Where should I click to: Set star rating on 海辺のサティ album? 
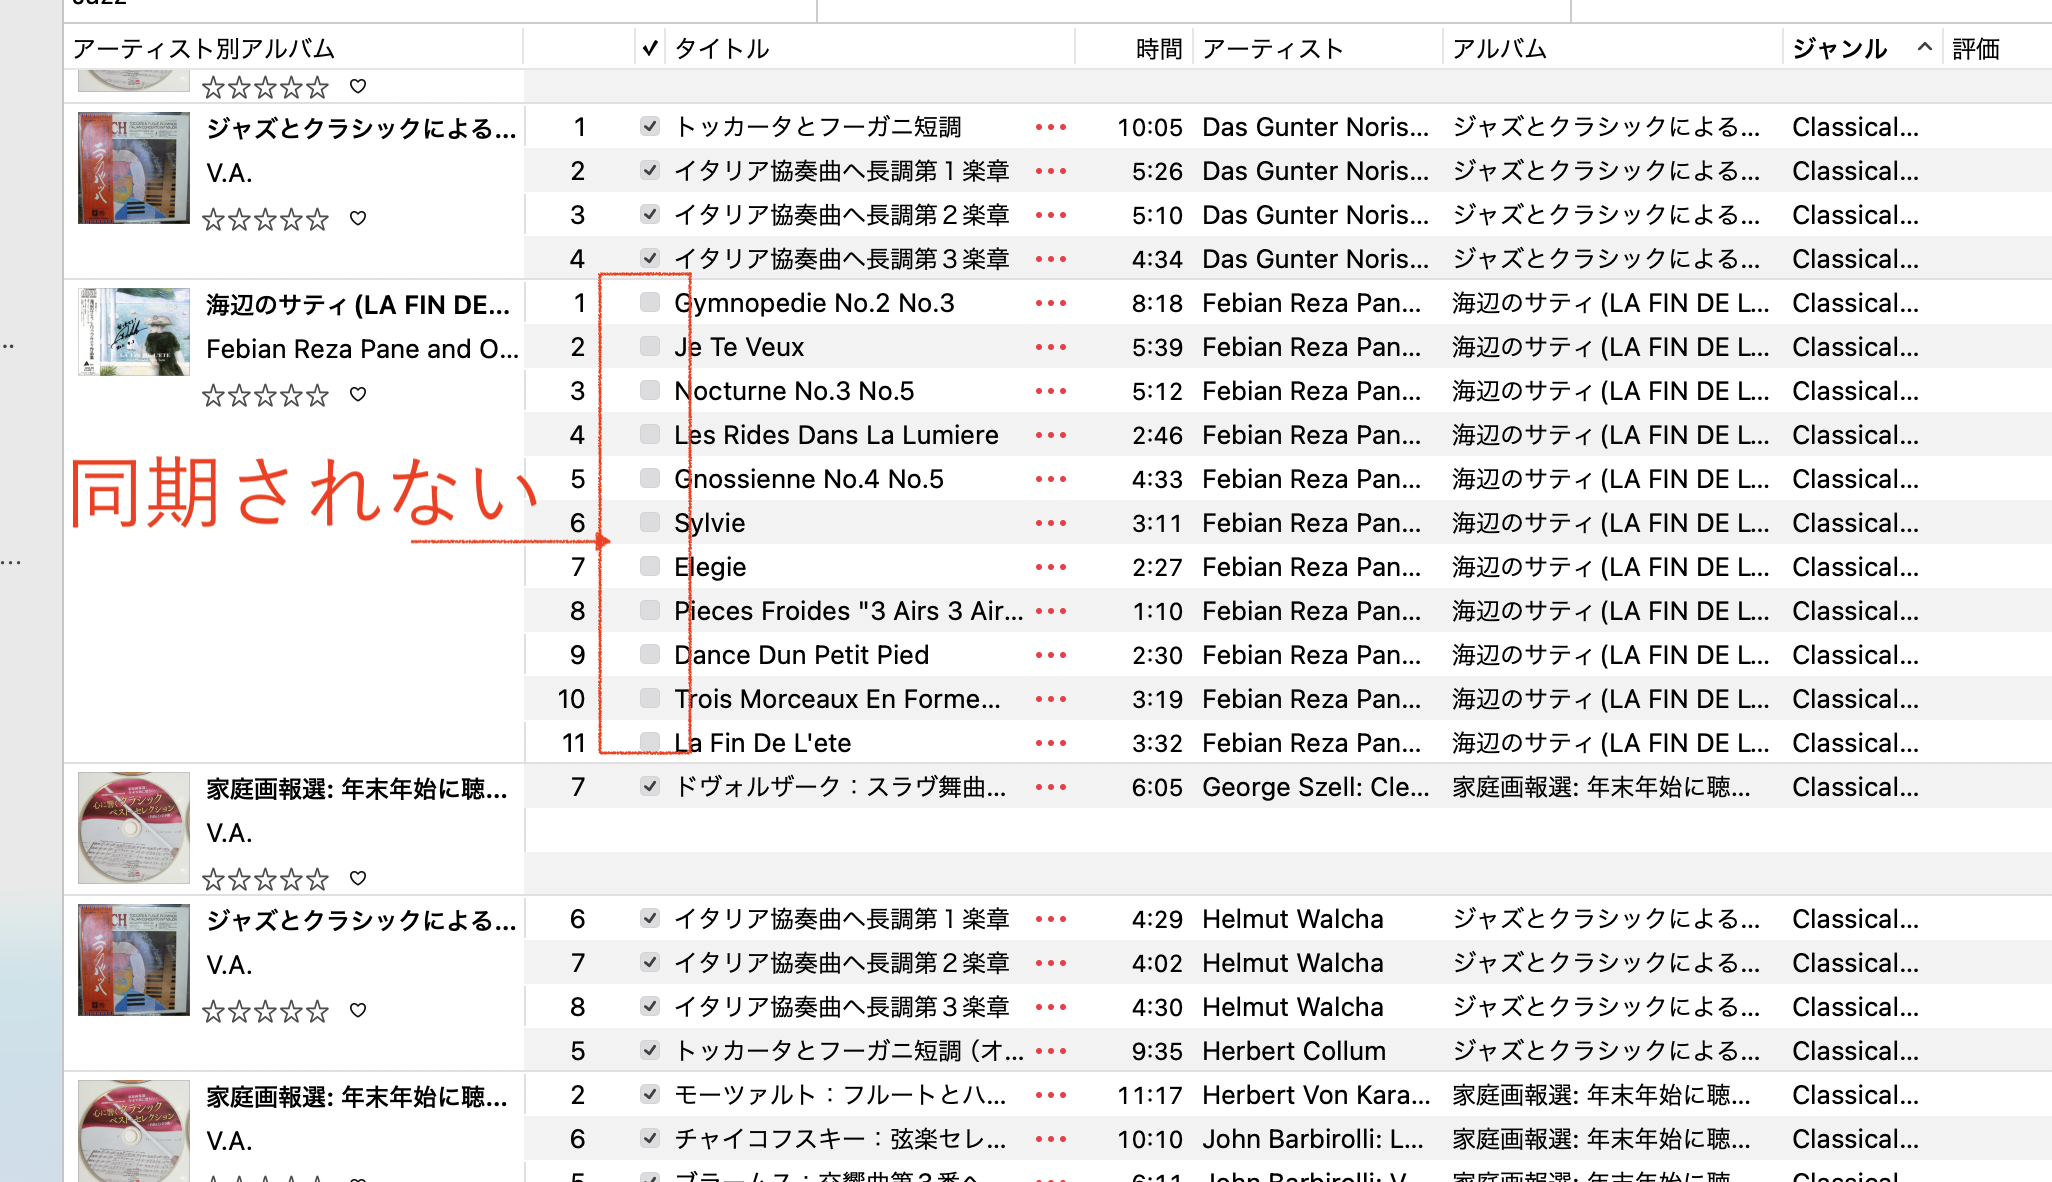(265, 395)
